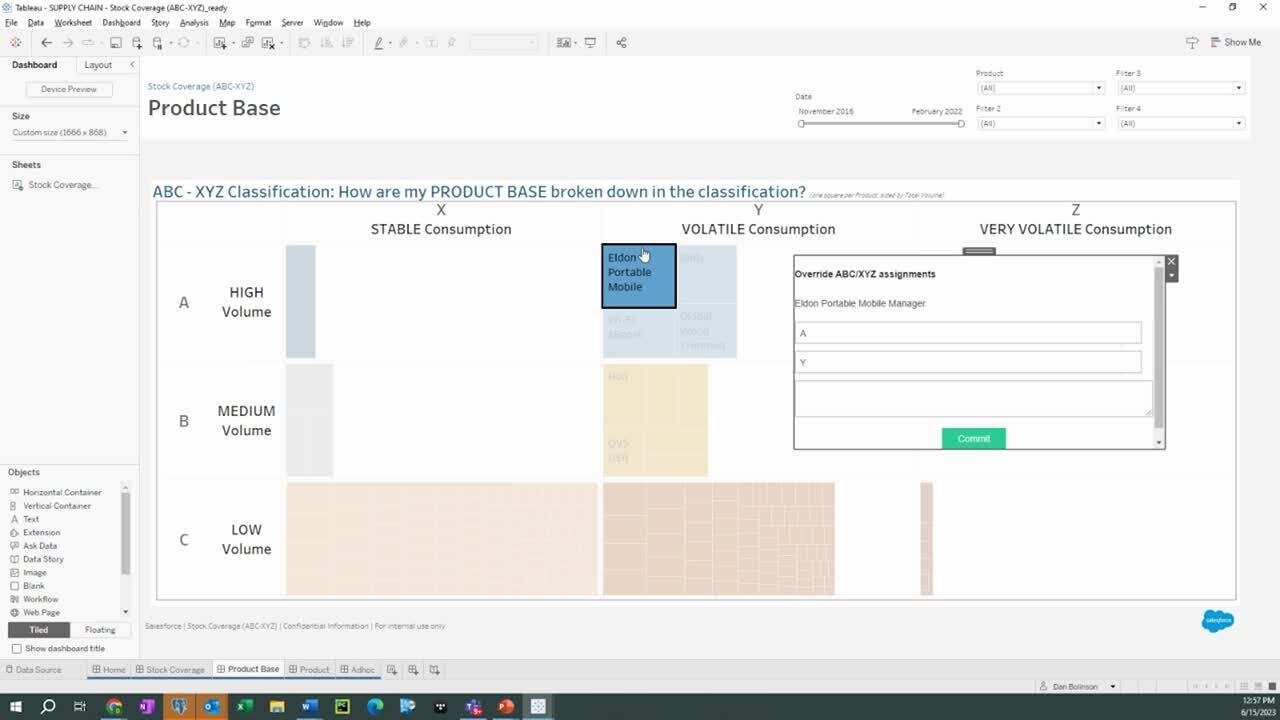The width and height of the screenshot is (1280, 720).
Task: Switch to the Stock Coverage sheet tab
Action: 170,670
